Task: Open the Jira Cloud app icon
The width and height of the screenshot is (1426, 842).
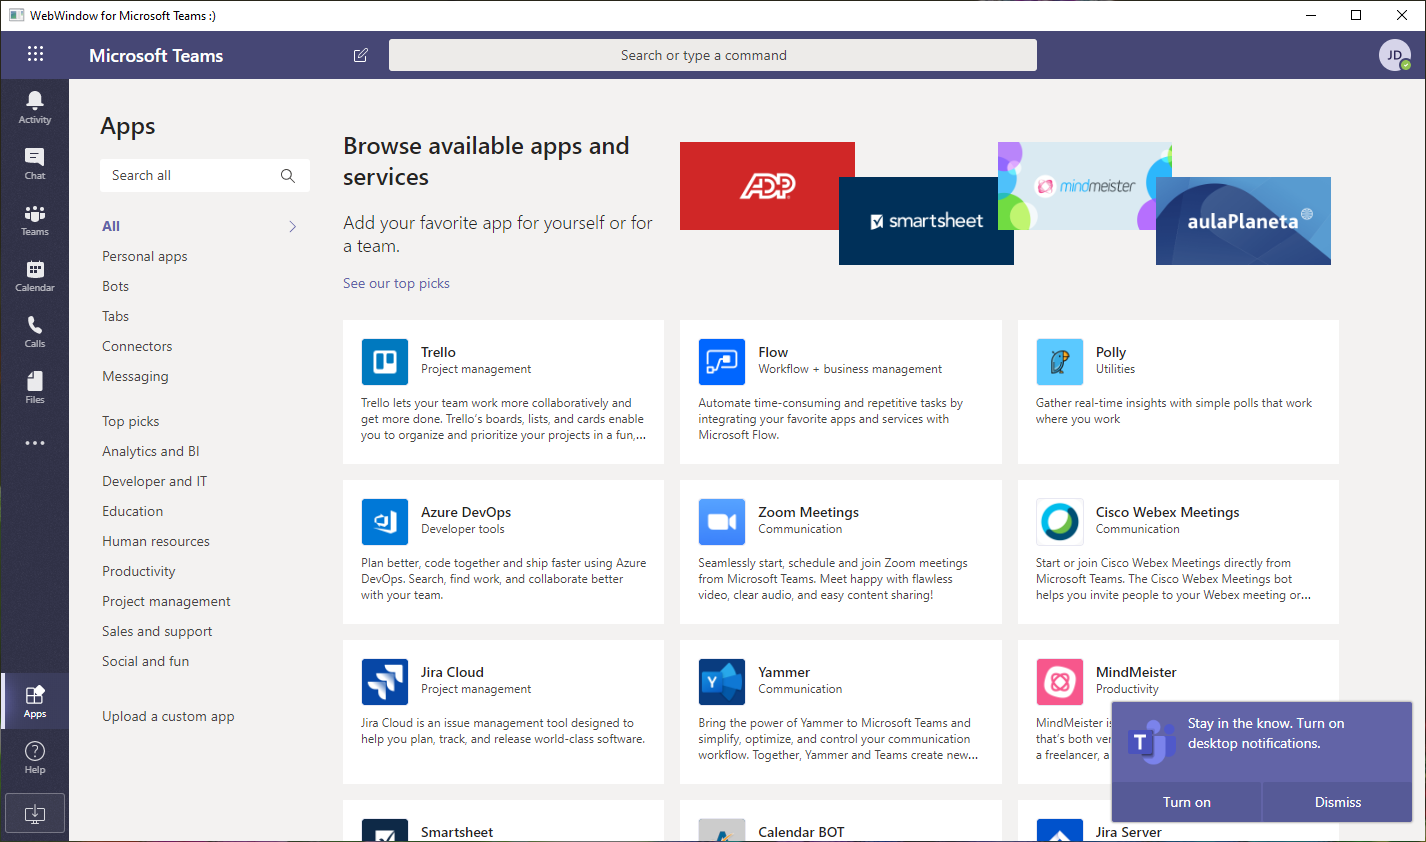Action: click(385, 682)
